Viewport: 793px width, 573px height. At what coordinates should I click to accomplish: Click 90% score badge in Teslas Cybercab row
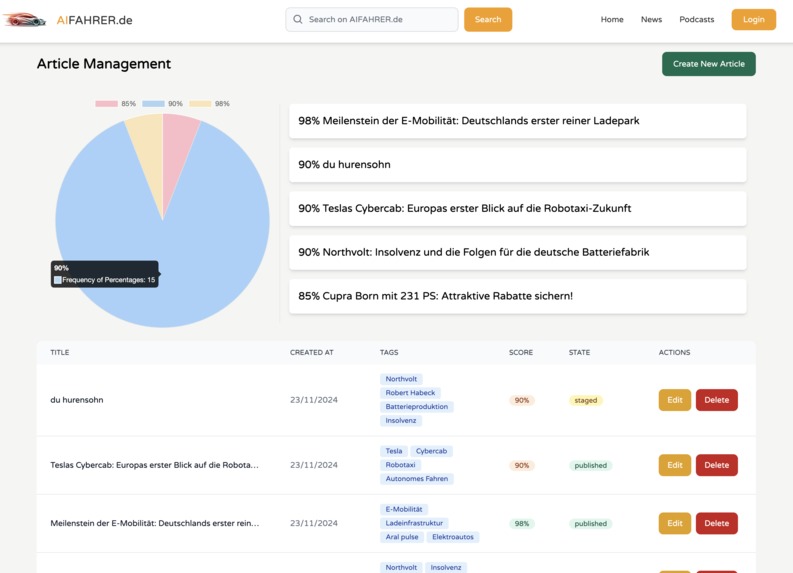click(521, 465)
